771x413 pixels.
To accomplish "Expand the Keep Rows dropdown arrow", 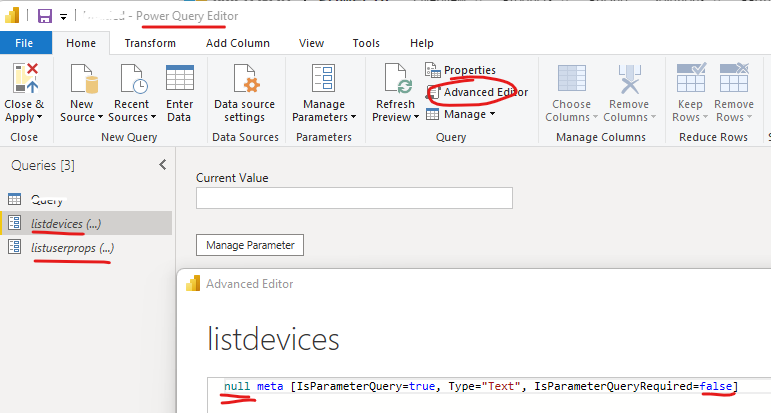I will [705, 117].
